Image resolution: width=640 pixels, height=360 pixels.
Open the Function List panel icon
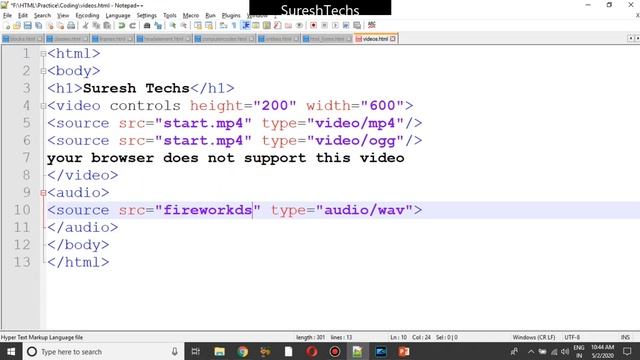click(x=278, y=26)
